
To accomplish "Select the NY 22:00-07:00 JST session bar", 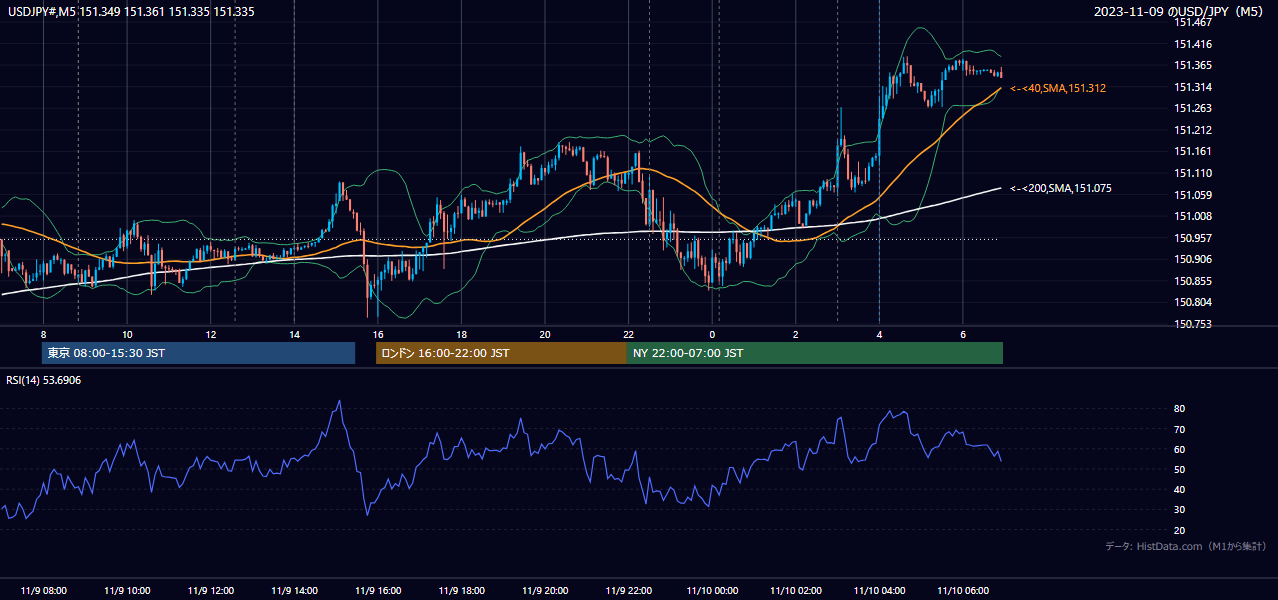I will point(815,353).
